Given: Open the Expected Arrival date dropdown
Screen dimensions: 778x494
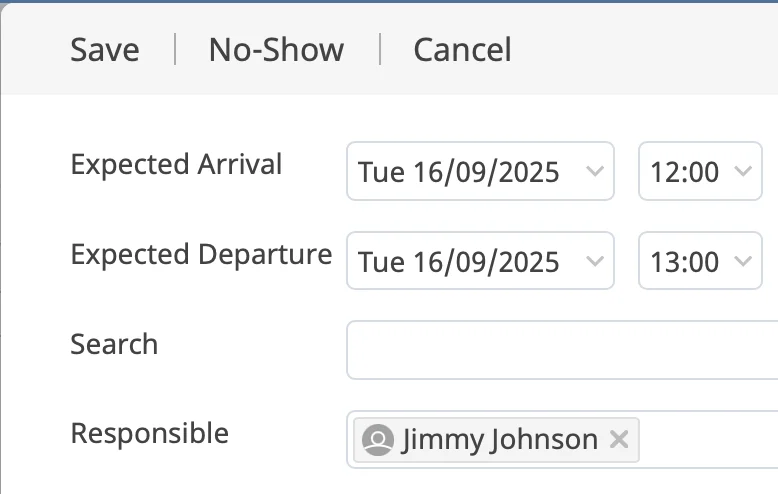Looking at the screenshot, I should pyautogui.click(x=480, y=171).
